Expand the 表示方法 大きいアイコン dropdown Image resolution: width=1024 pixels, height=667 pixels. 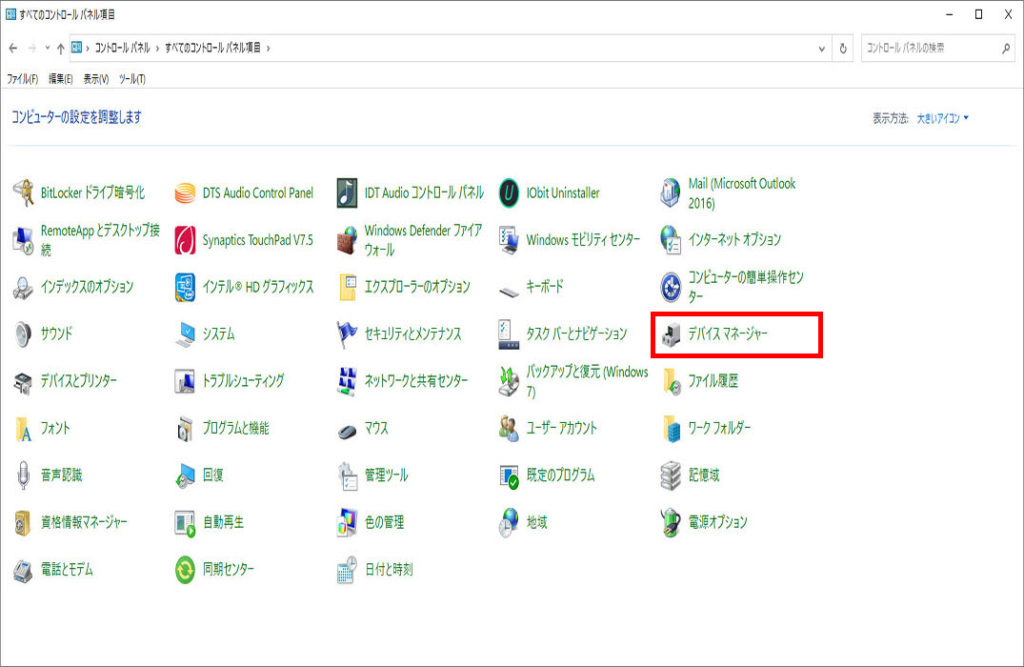point(942,118)
